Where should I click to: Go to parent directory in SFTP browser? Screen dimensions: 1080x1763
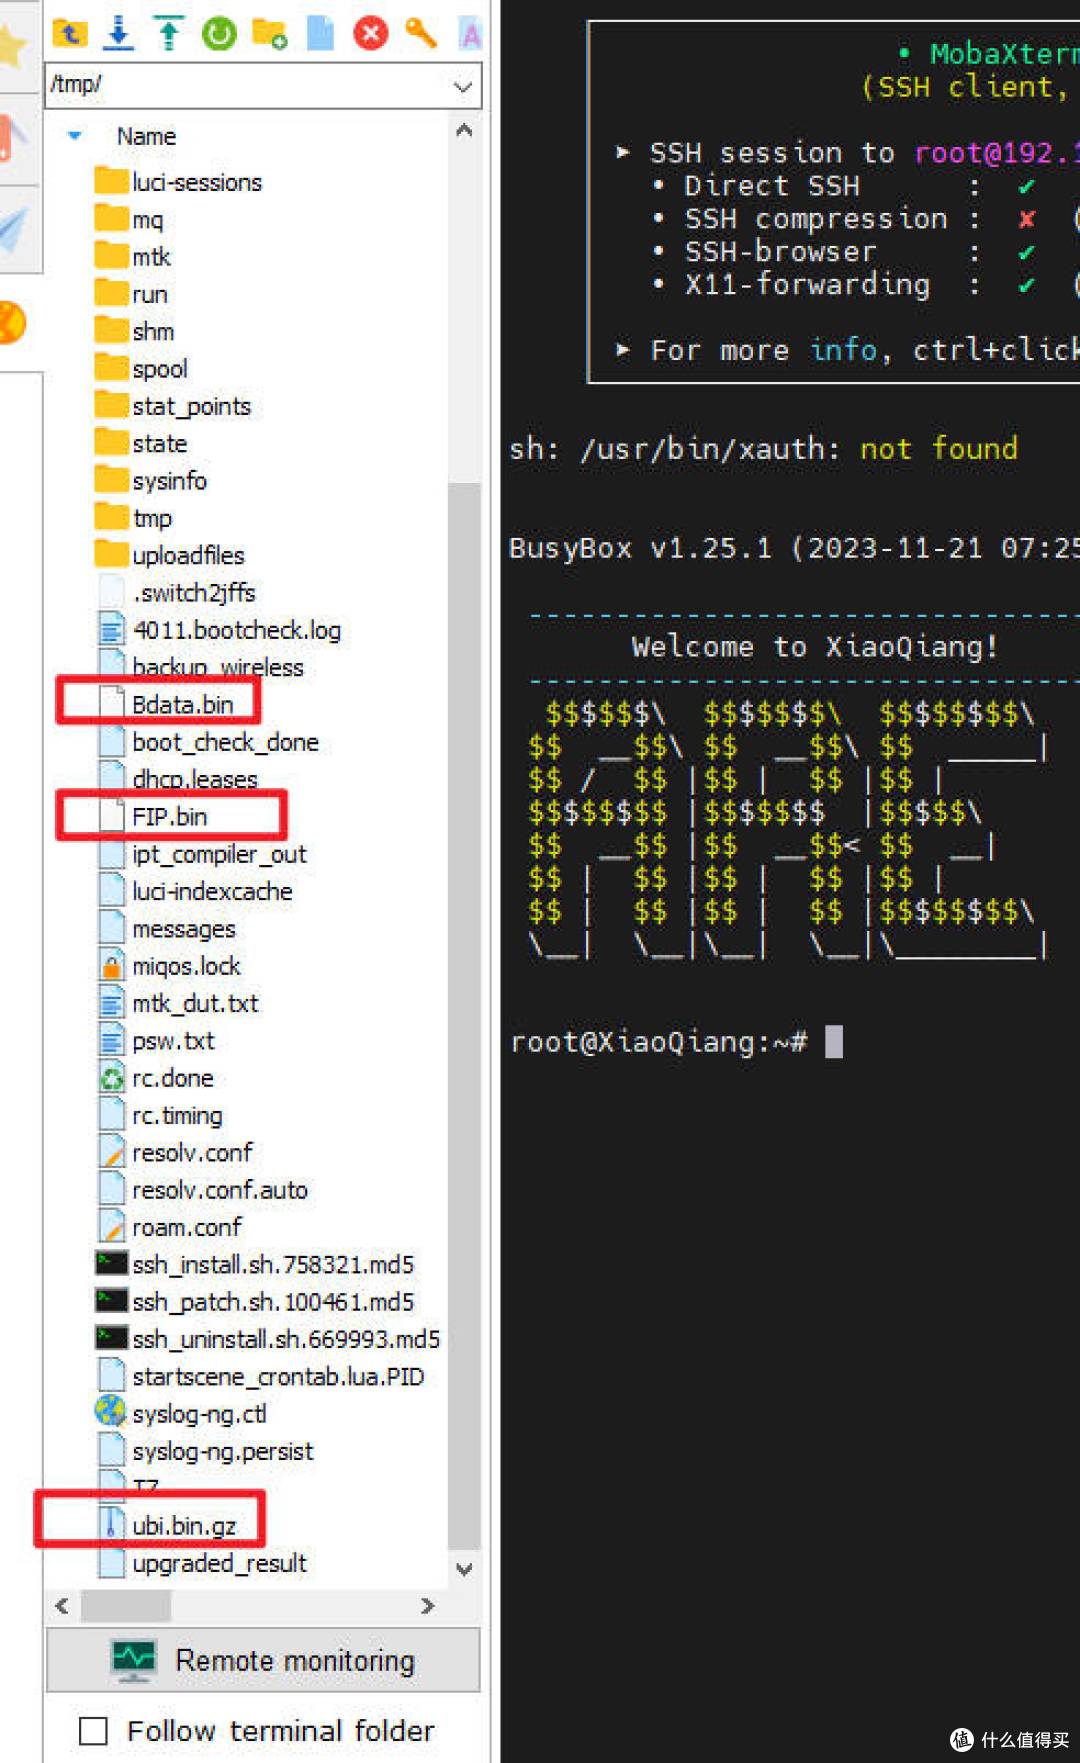[69, 34]
